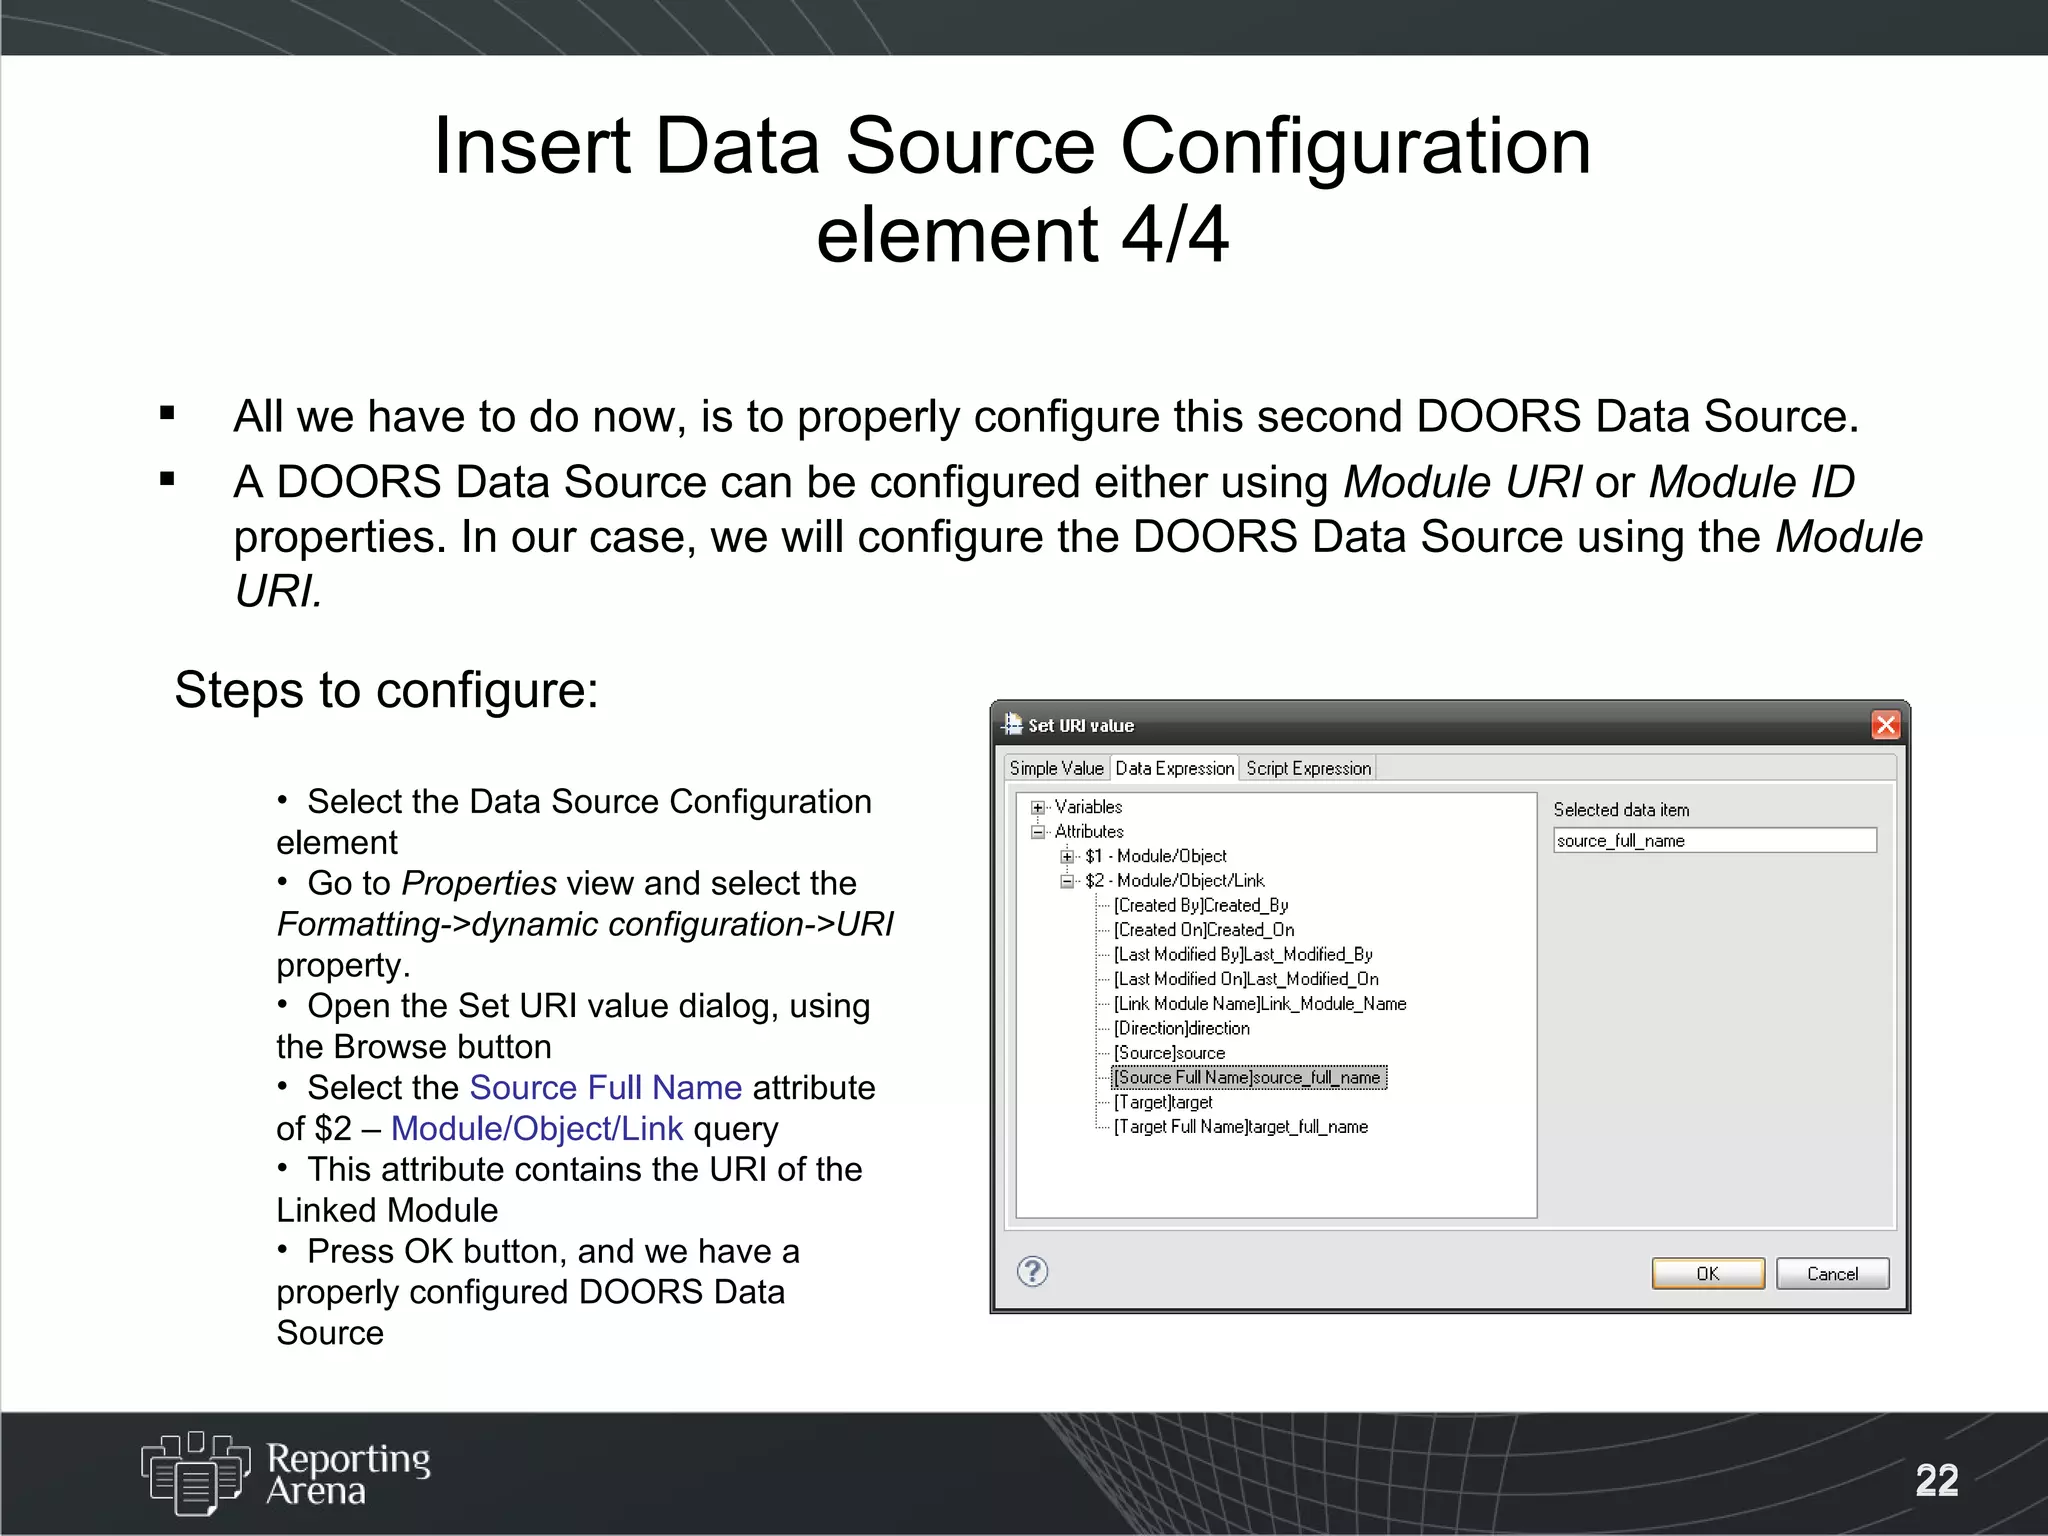Select [Created By]Created_By attribute
Screen dimensions: 2048x1536
tap(1201, 905)
